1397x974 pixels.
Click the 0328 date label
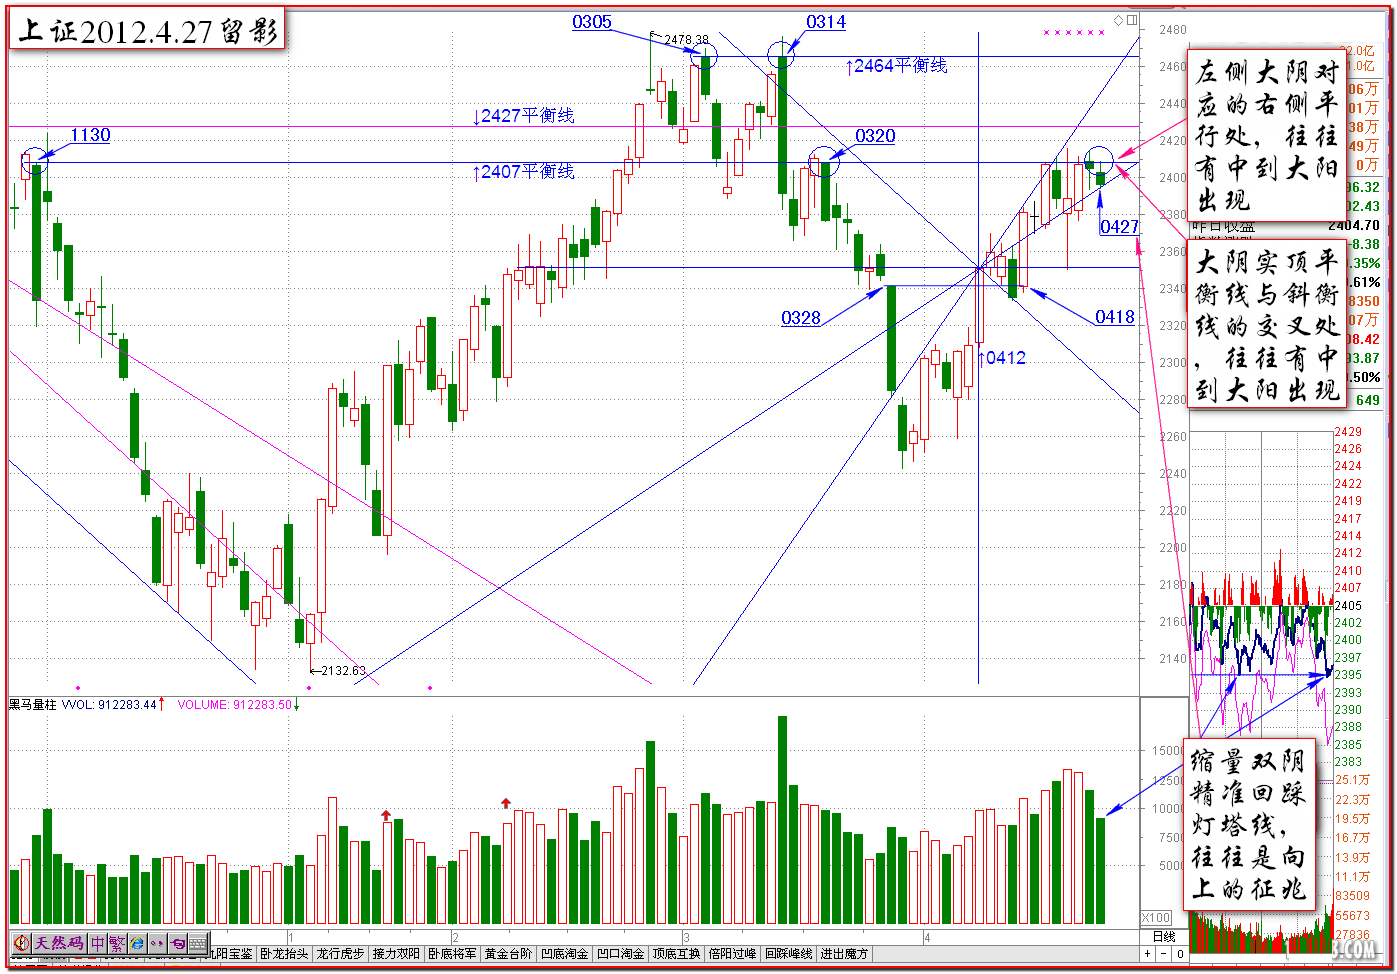801,318
